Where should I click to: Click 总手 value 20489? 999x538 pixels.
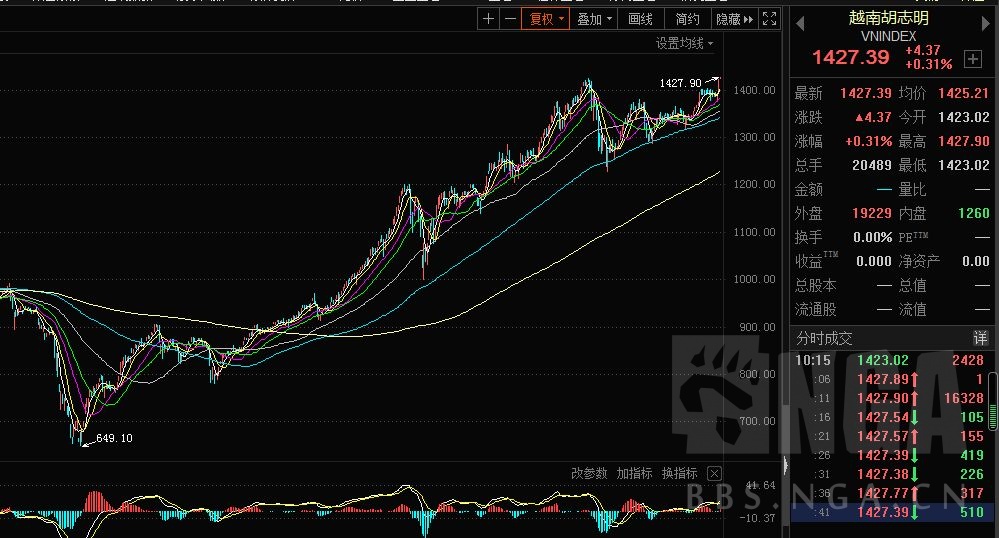[x=872, y=165]
